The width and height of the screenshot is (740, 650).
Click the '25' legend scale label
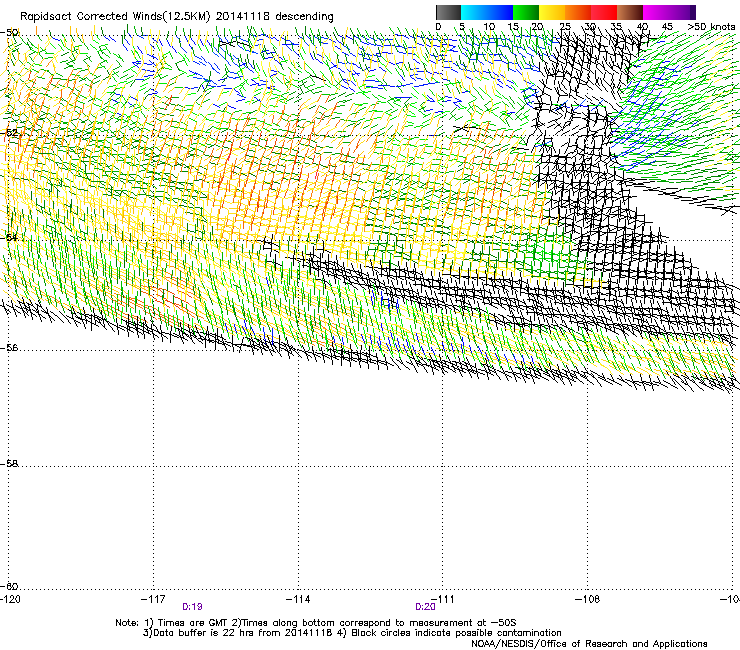click(565, 27)
